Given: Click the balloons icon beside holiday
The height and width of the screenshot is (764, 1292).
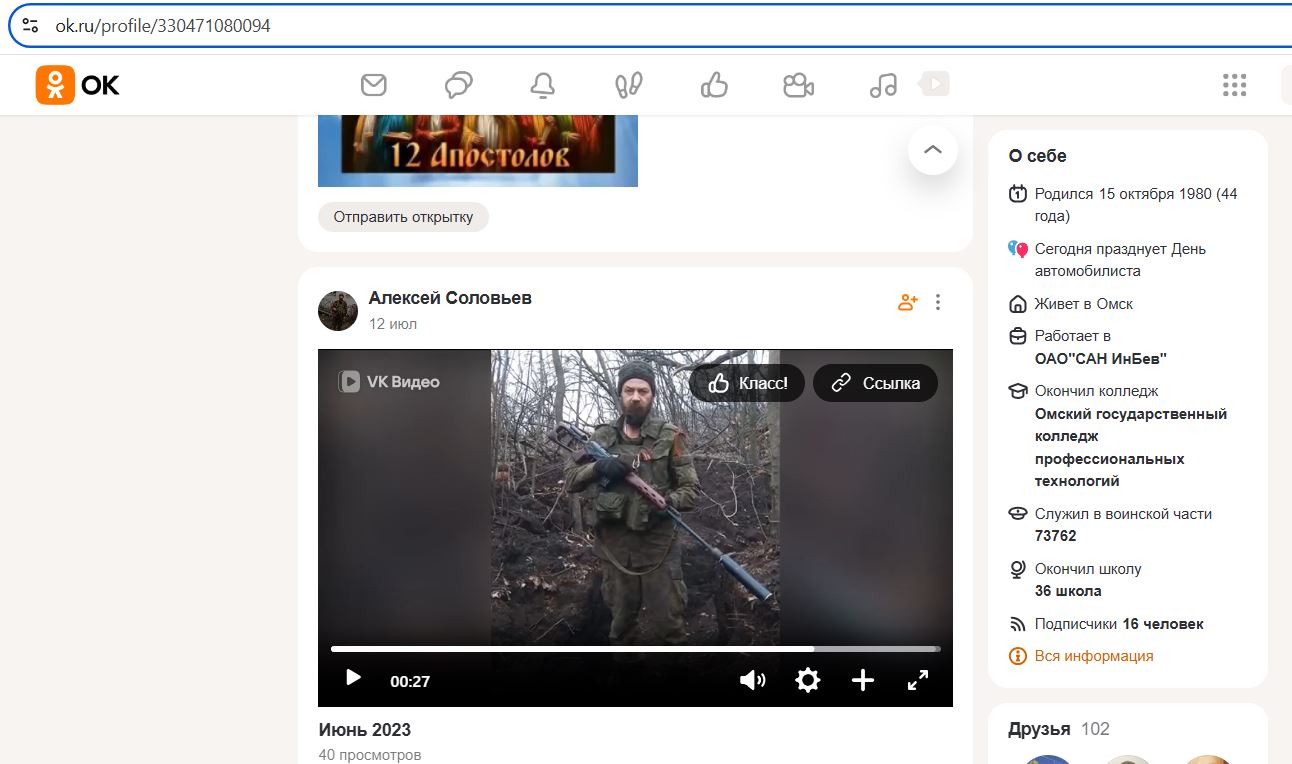Looking at the screenshot, I should coord(1018,249).
